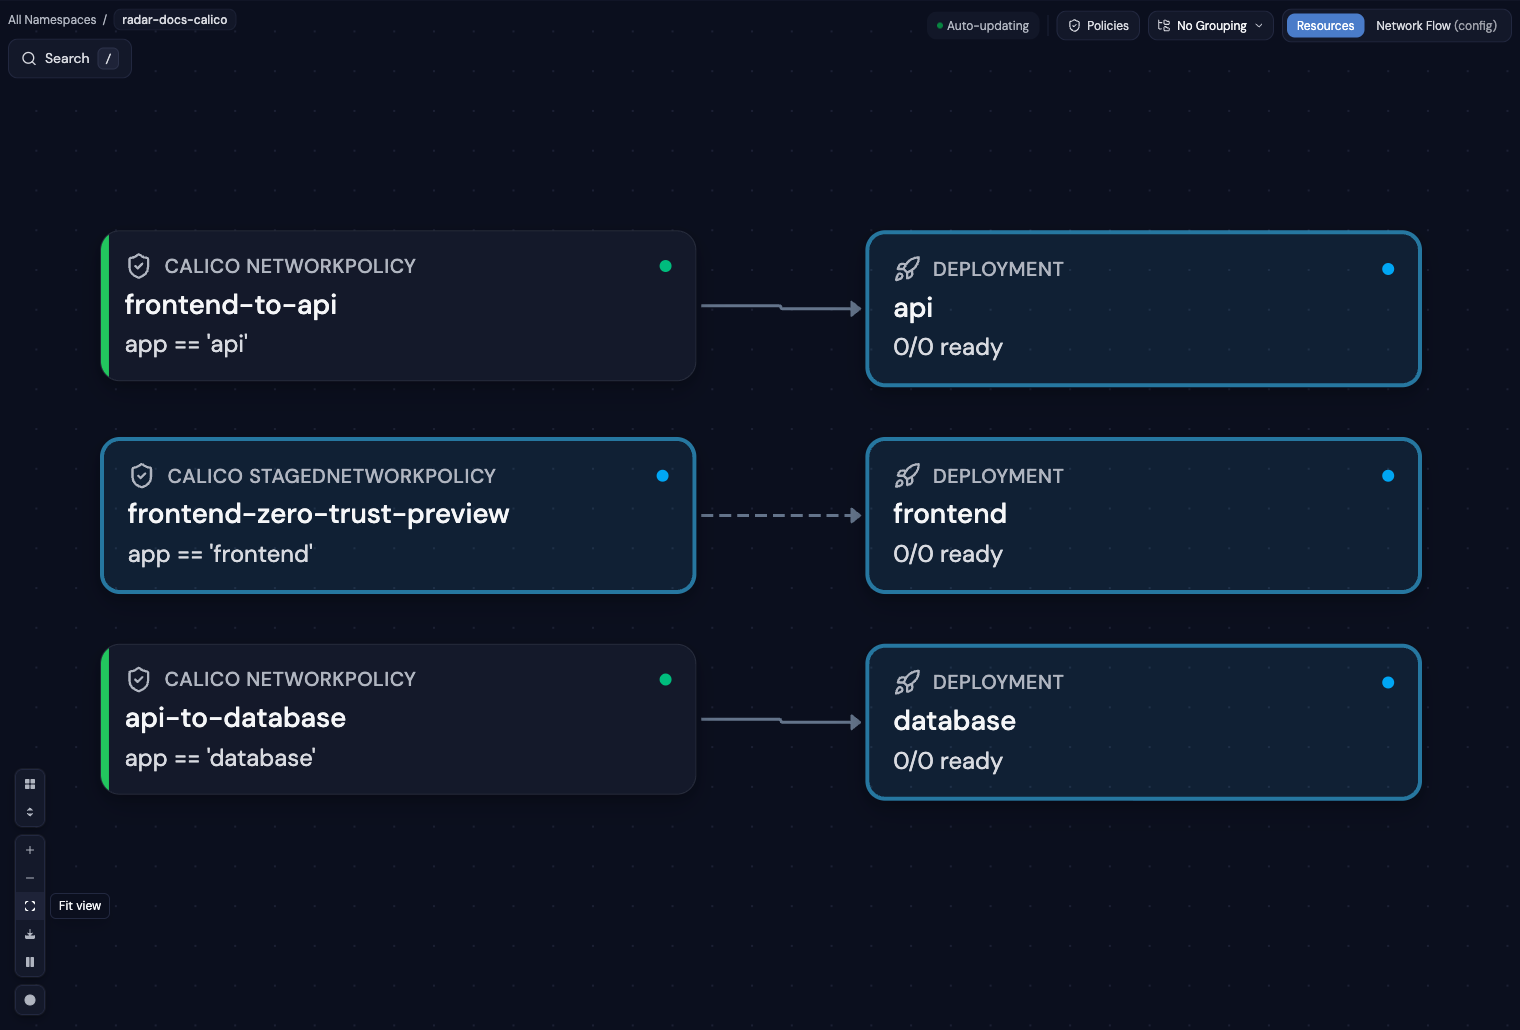
Task: Click the search magnifier icon
Action: point(29,58)
